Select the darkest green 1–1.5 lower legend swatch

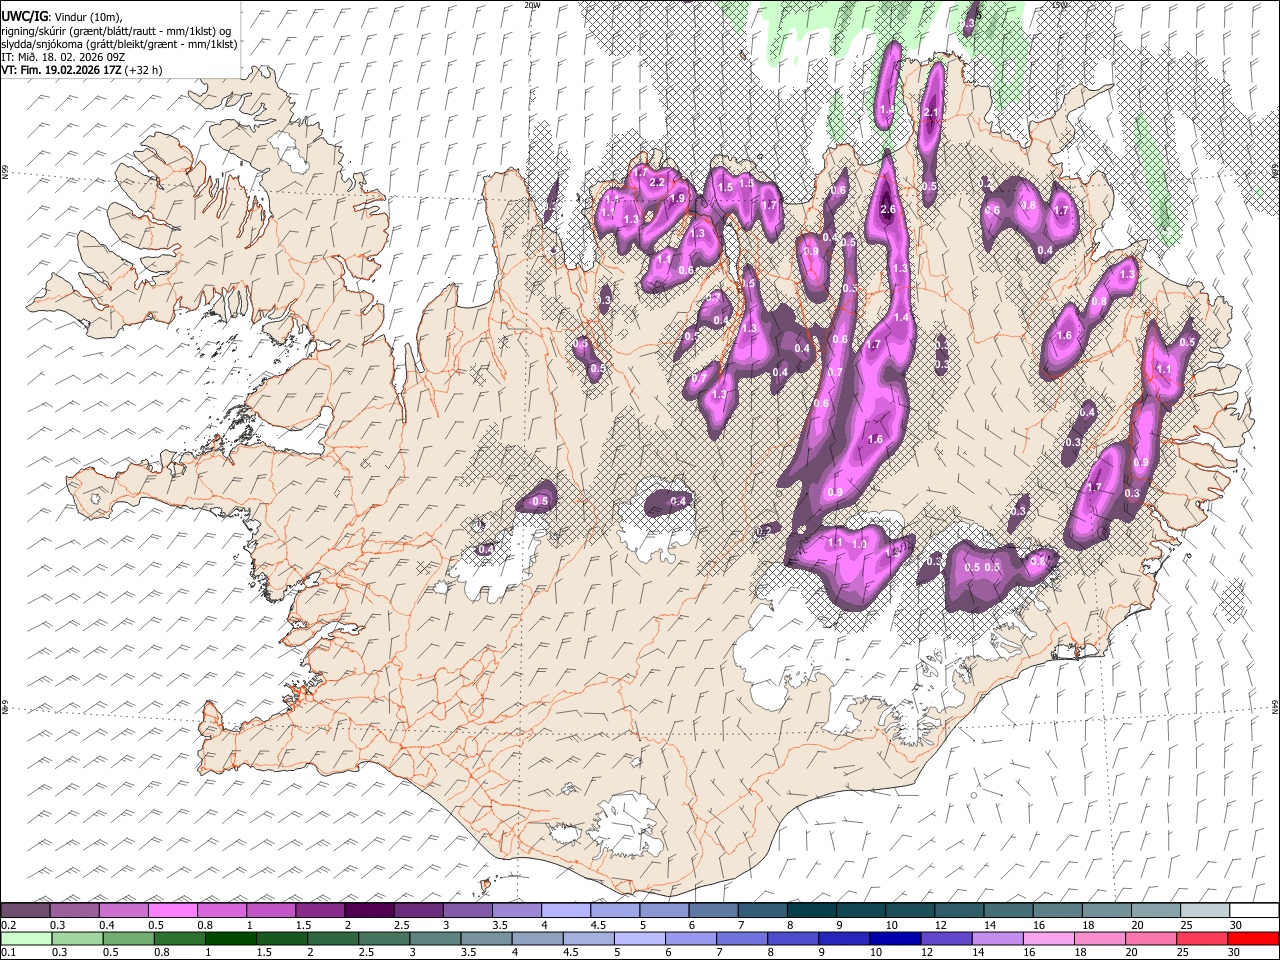(231, 938)
